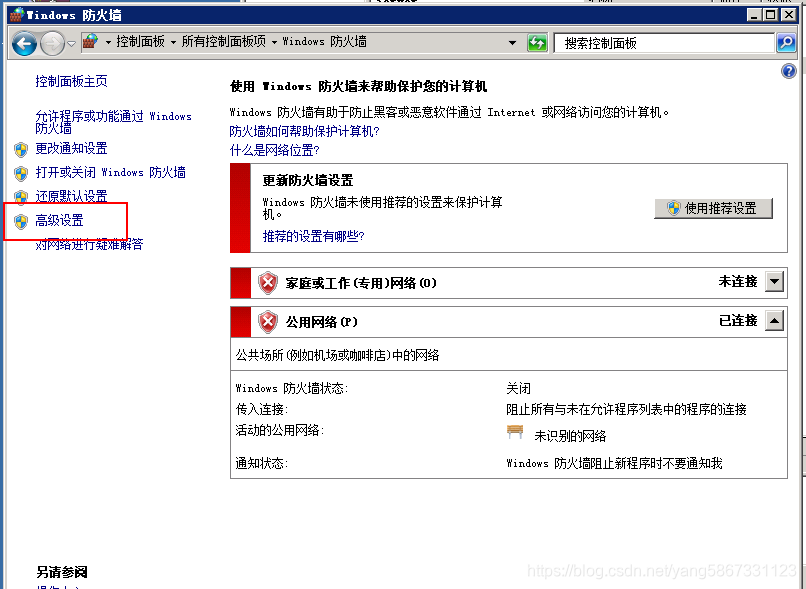Open help with the blue question mark
This screenshot has width=806, height=589.
[x=788, y=71]
